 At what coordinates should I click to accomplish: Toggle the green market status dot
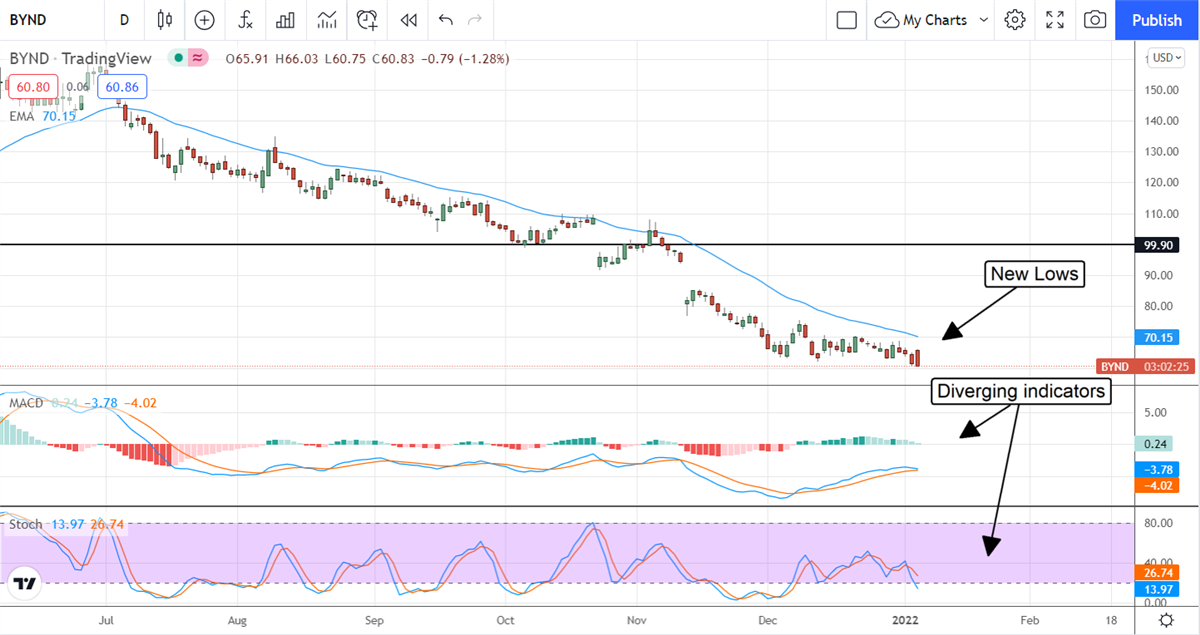click(x=178, y=59)
